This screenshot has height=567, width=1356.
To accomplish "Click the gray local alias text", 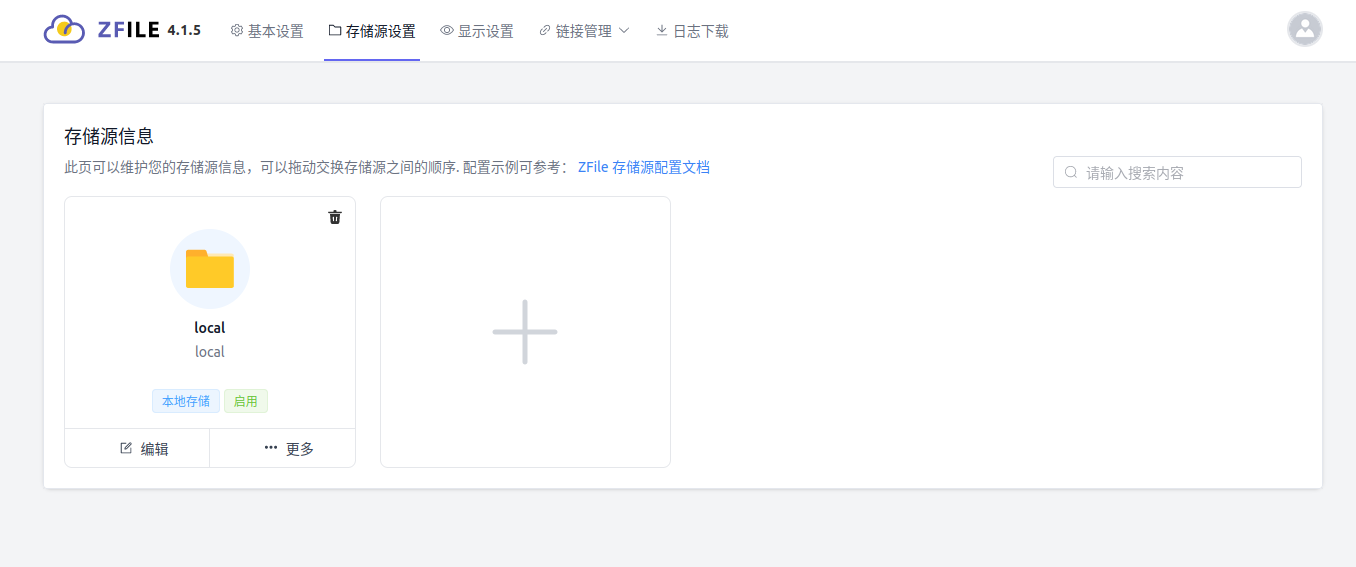I will 210,352.
